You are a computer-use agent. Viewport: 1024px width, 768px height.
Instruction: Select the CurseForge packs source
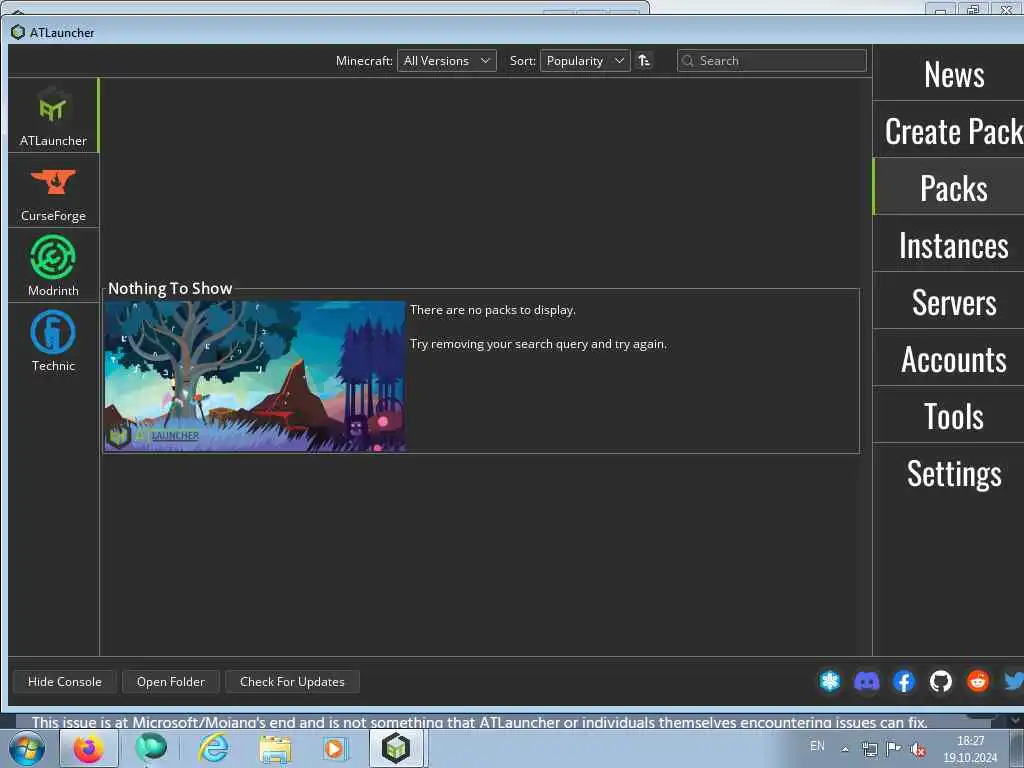click(53, 191)
